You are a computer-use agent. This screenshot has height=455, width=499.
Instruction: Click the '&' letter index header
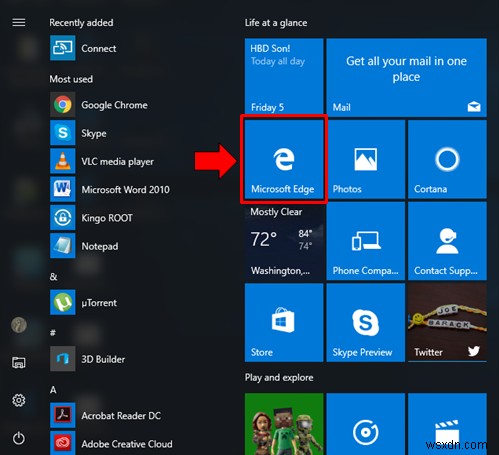point(53,277)
